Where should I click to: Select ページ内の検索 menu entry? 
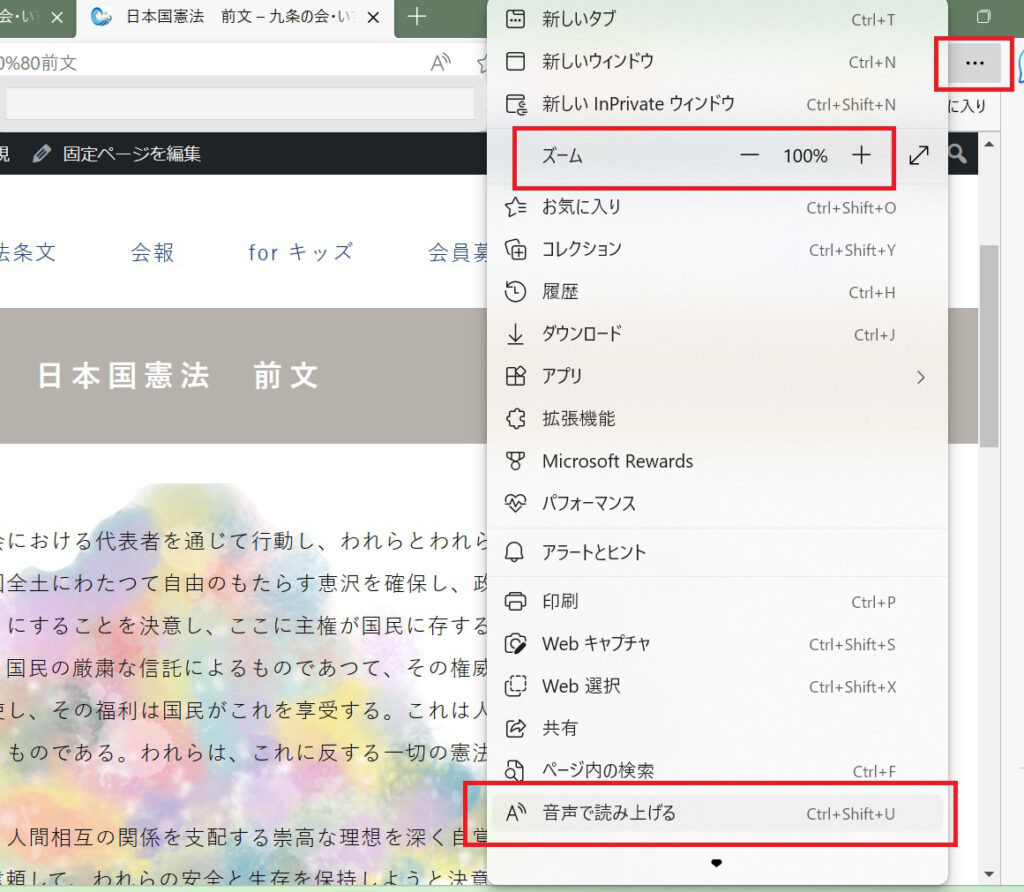click(716, 771)
